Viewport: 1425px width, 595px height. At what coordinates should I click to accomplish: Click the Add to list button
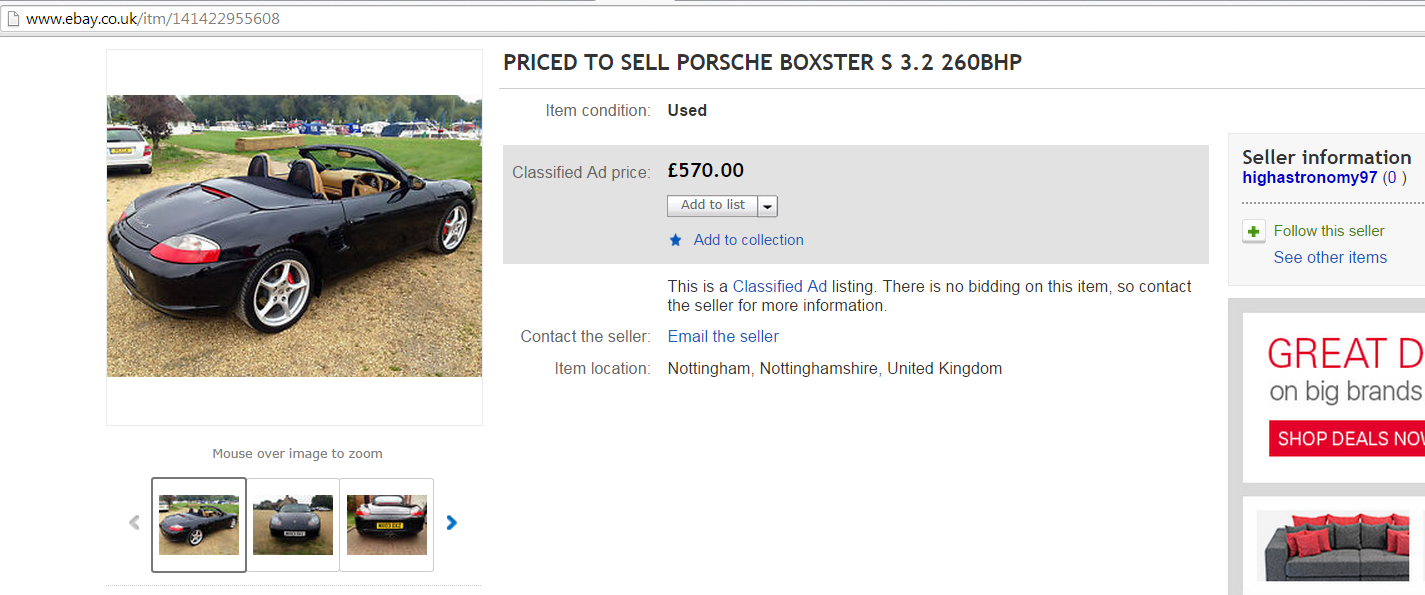pyautogui.click(x=712, y=205)
